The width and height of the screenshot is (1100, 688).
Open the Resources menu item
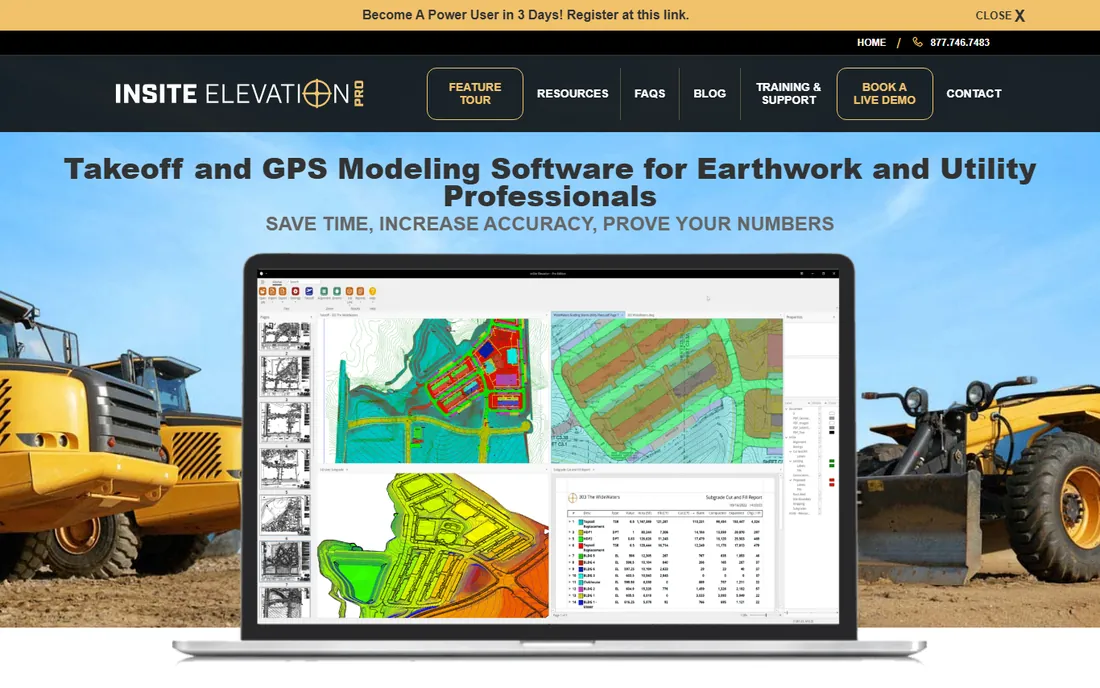click(x=572, y=93)
